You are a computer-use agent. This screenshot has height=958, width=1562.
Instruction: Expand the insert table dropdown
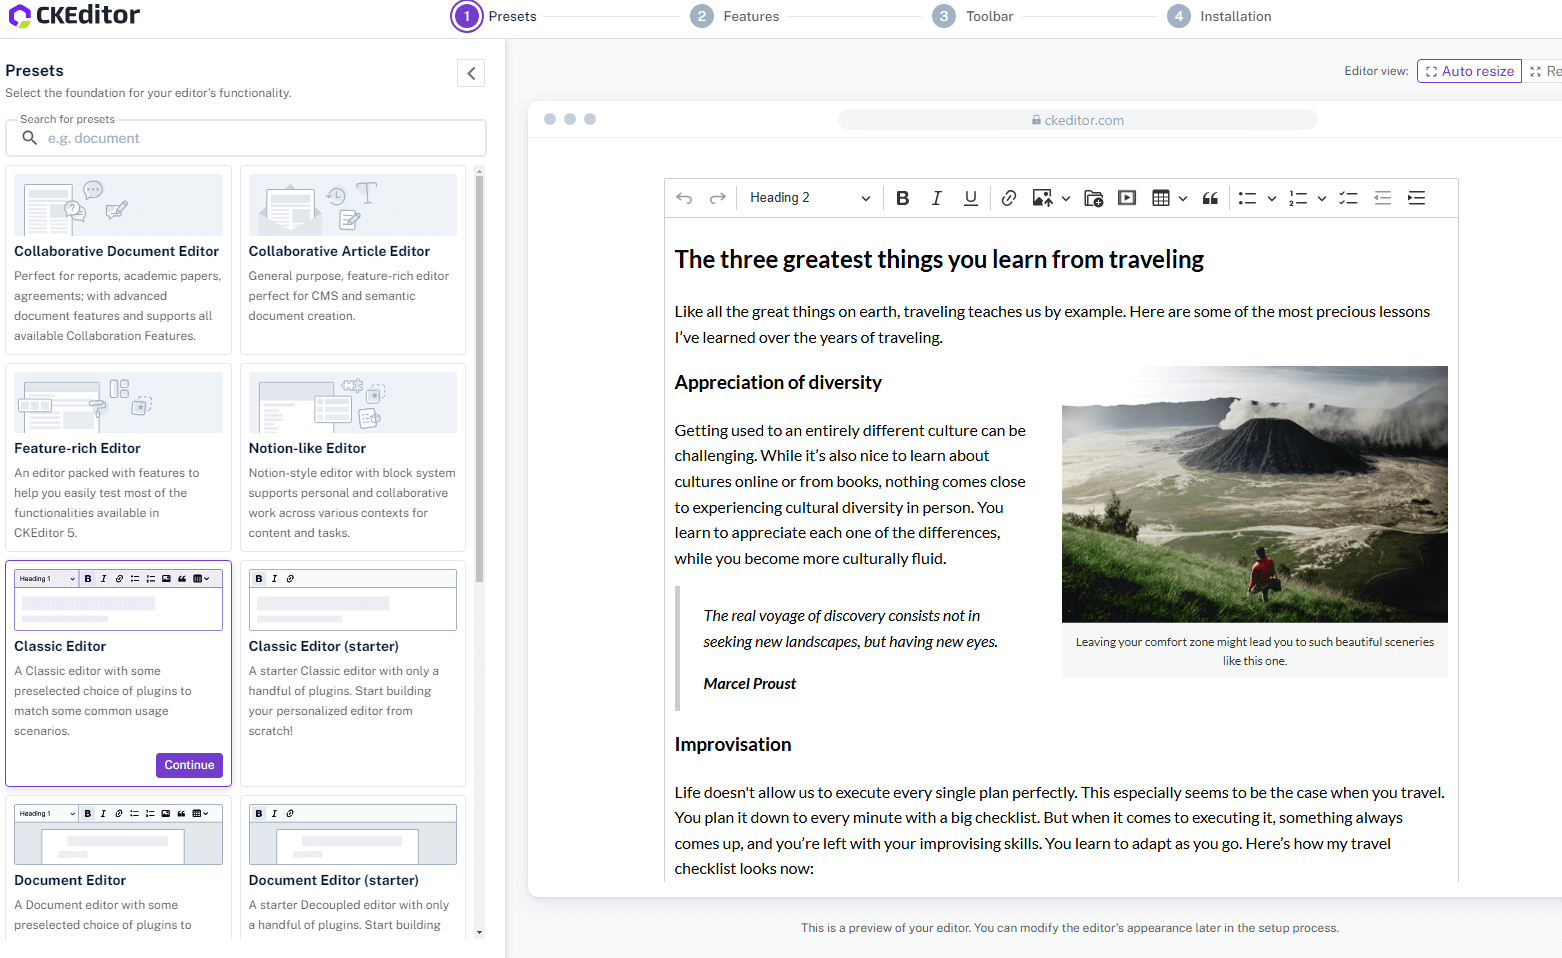coord(1183,198)
